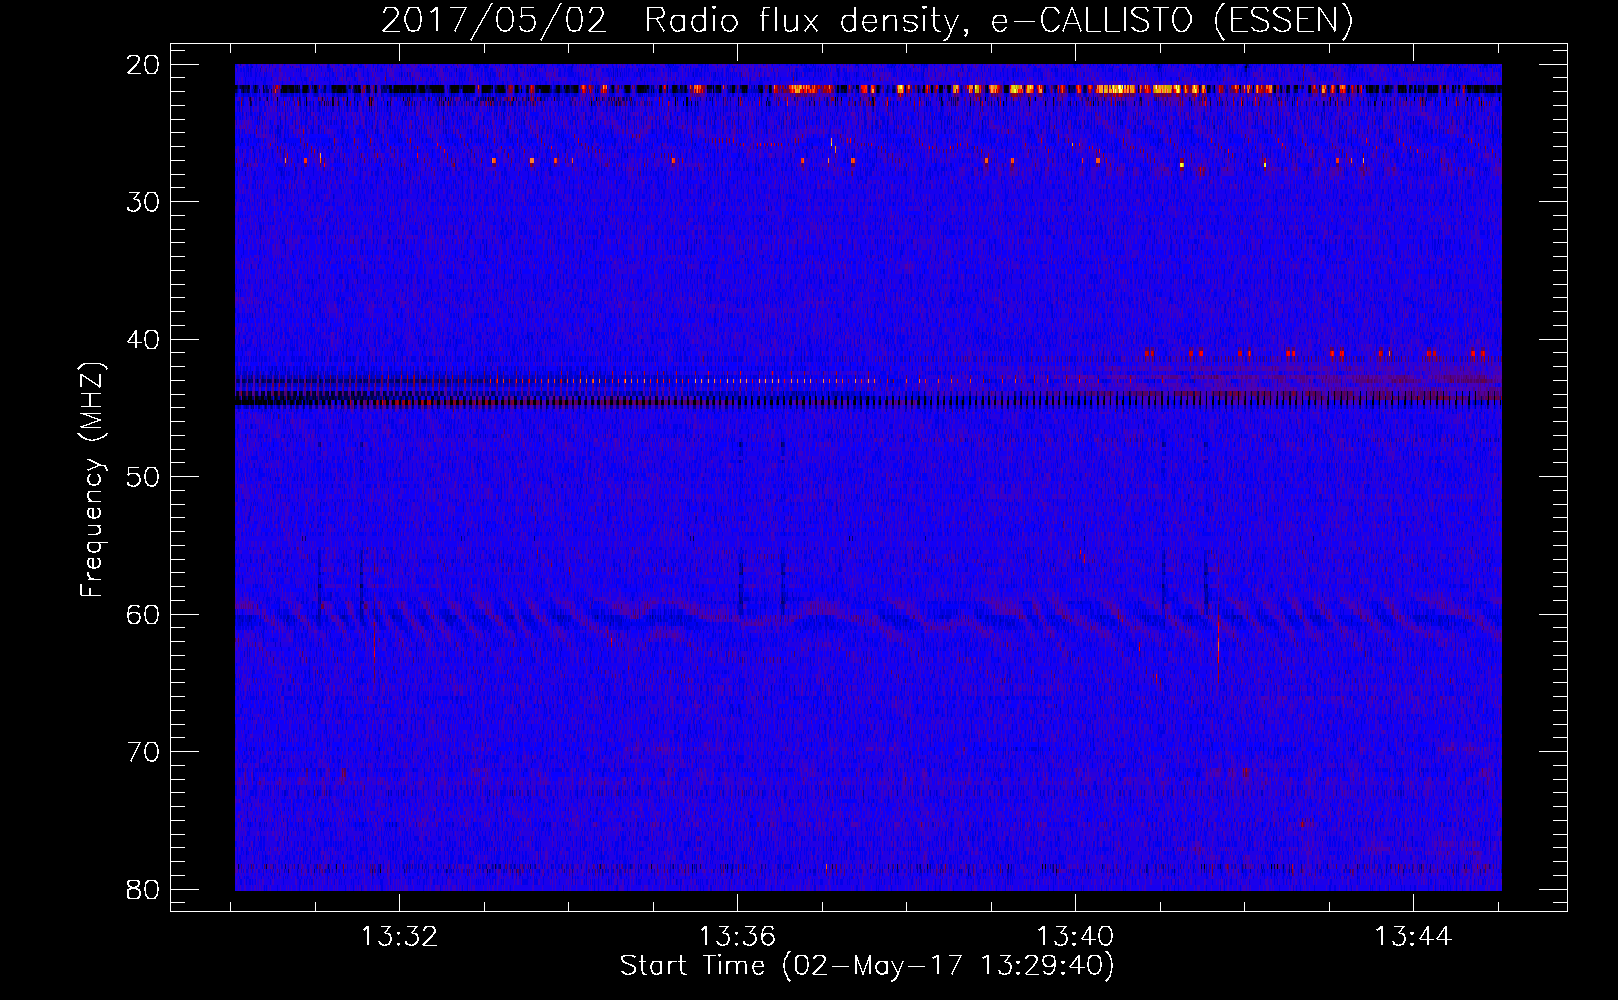The image size is (1618, 1000).
Task: Click the 40 MHz frequency tick label
Action: (x=143, y=340)
